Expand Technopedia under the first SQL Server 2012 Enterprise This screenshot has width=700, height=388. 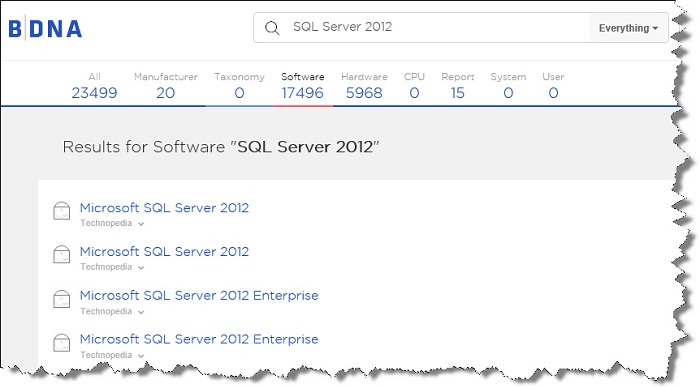coord(112,311)
